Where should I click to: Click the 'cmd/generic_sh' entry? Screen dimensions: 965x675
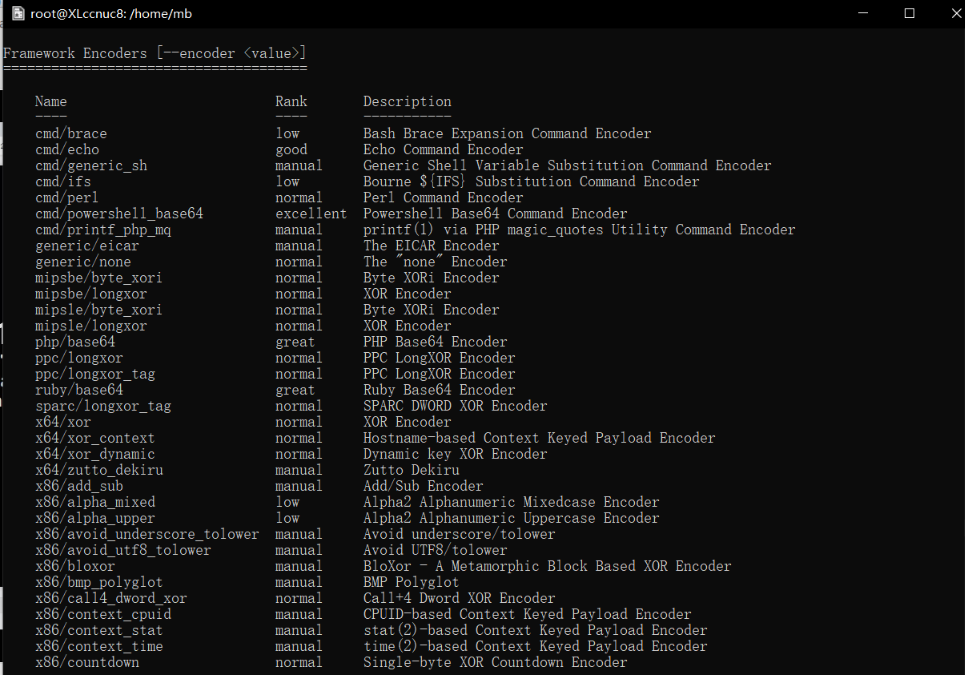pos(91,166)
